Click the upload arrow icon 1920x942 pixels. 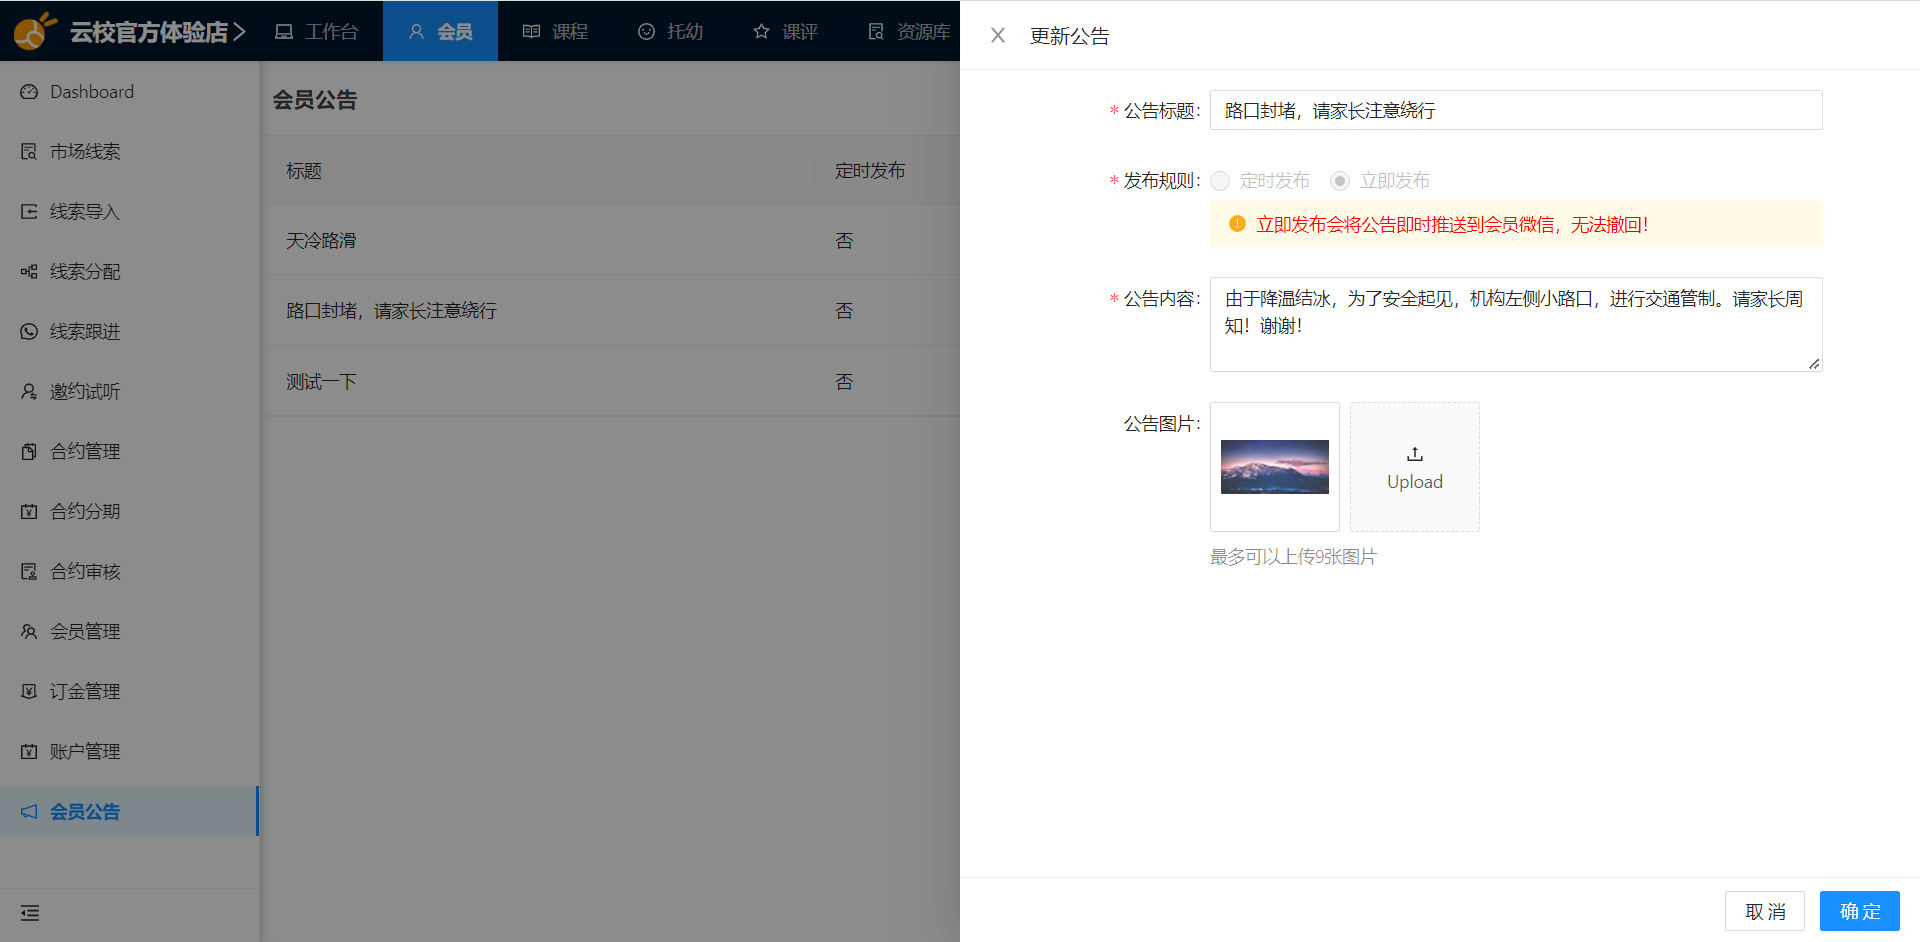point(1415,454)
